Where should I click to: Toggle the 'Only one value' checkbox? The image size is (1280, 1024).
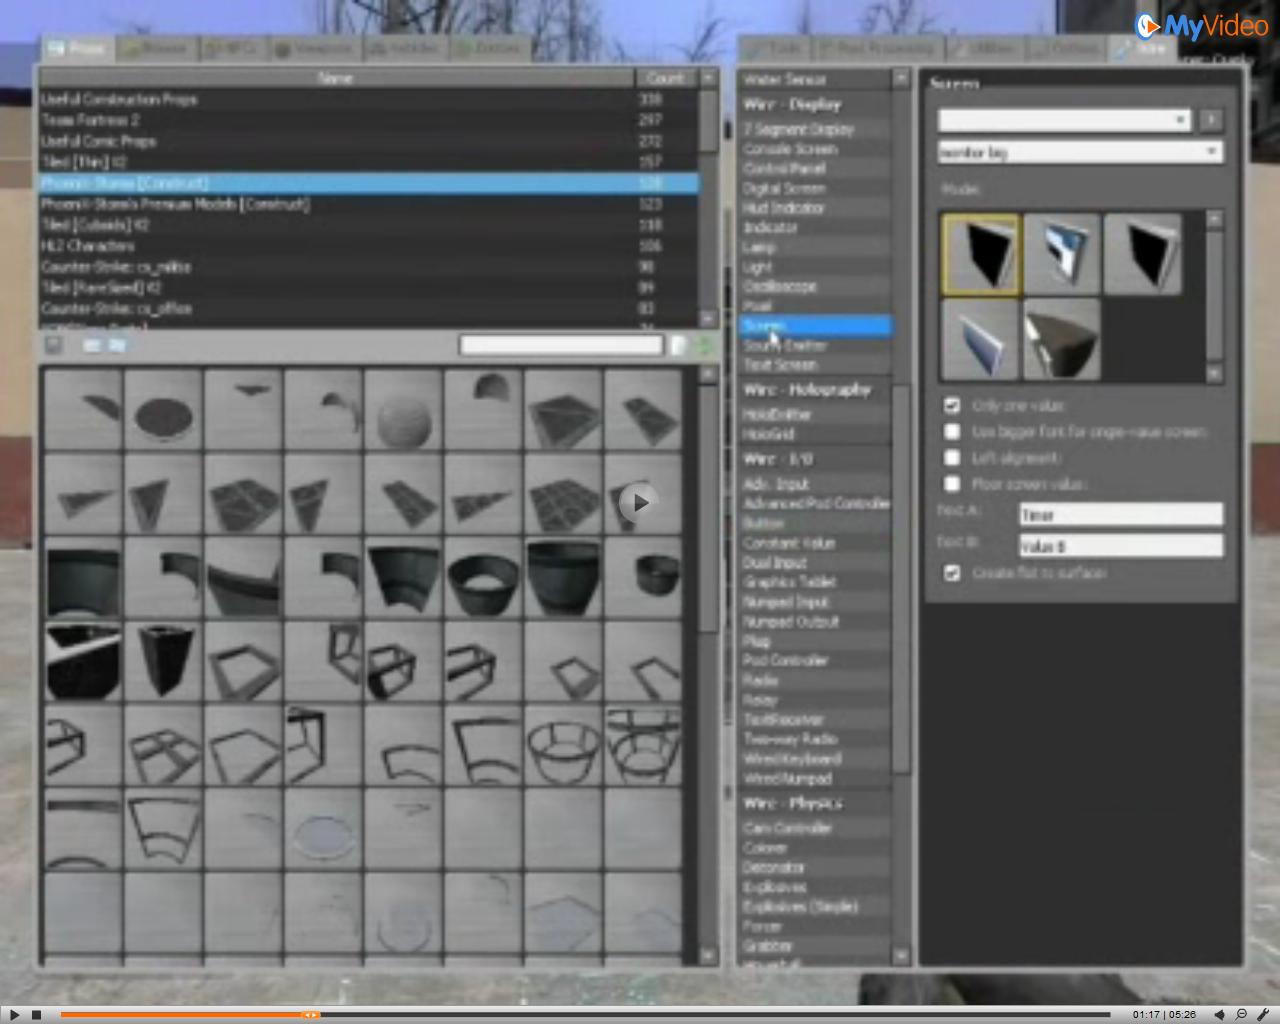click(952, 405)
